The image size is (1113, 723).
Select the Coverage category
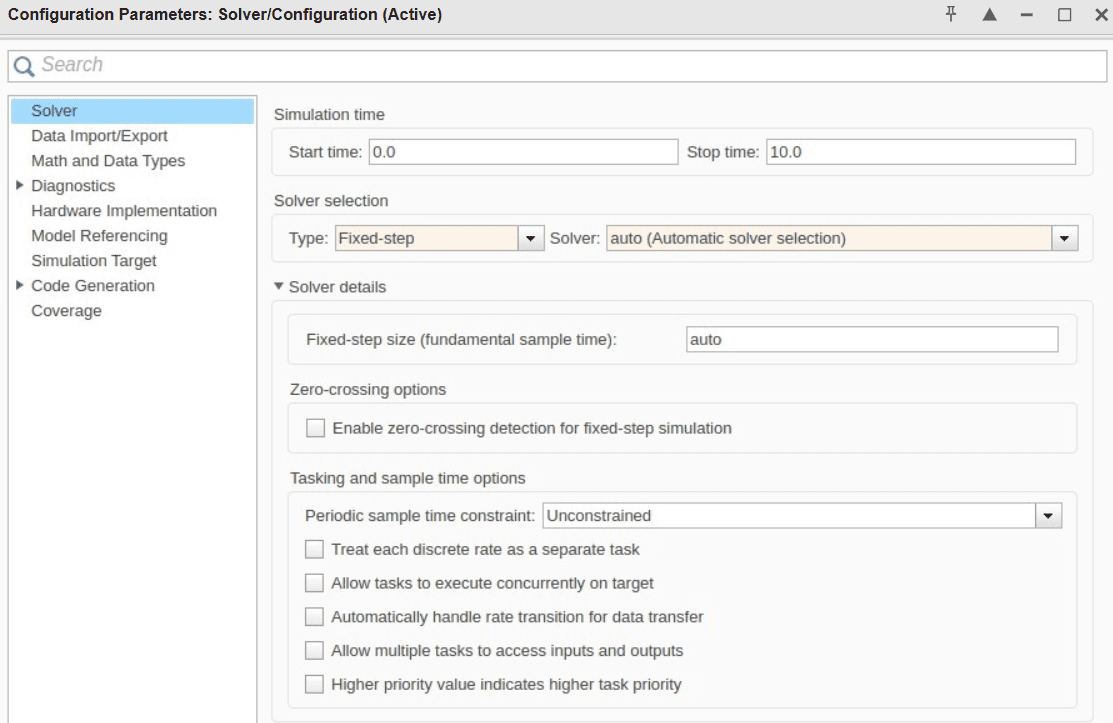(66, 311)
